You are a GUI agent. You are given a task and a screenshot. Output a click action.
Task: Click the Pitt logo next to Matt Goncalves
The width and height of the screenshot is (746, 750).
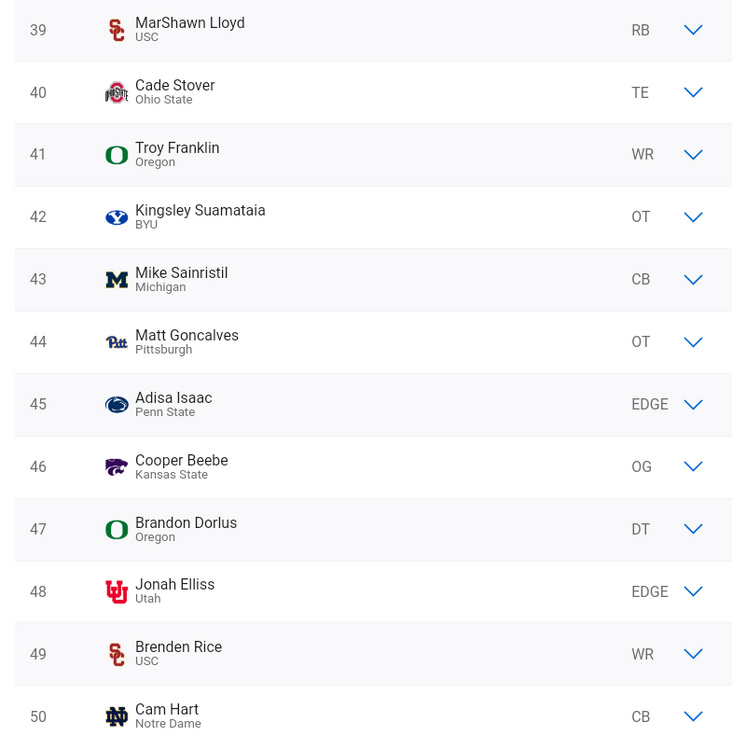click(117, 342)
